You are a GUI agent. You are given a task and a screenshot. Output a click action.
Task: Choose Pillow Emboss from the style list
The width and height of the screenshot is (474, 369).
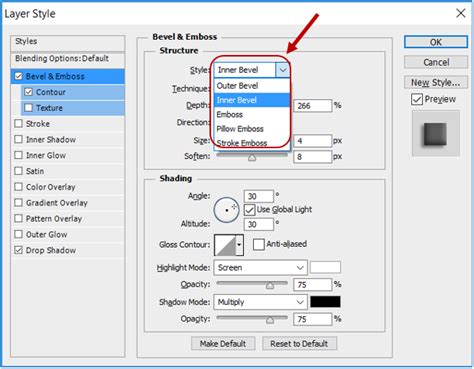point(252,129)
